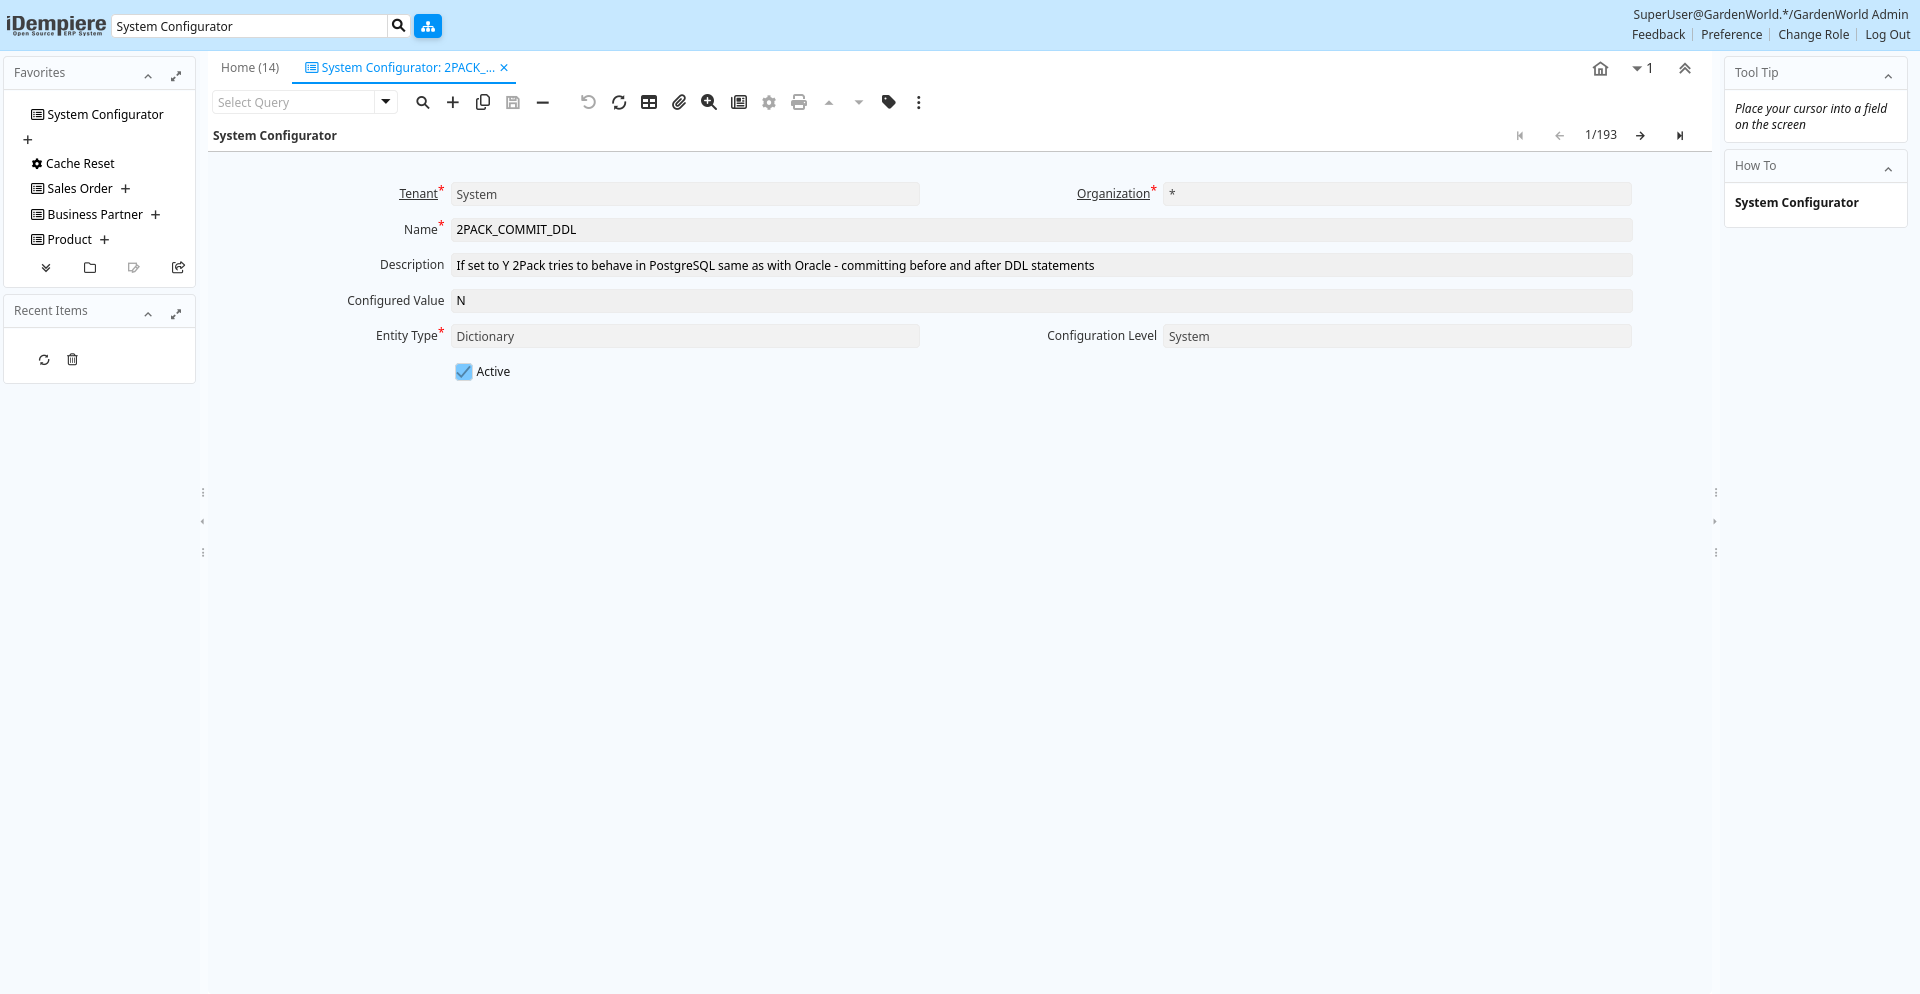Collapse the Favorites panel

click(x=148, y=75)
